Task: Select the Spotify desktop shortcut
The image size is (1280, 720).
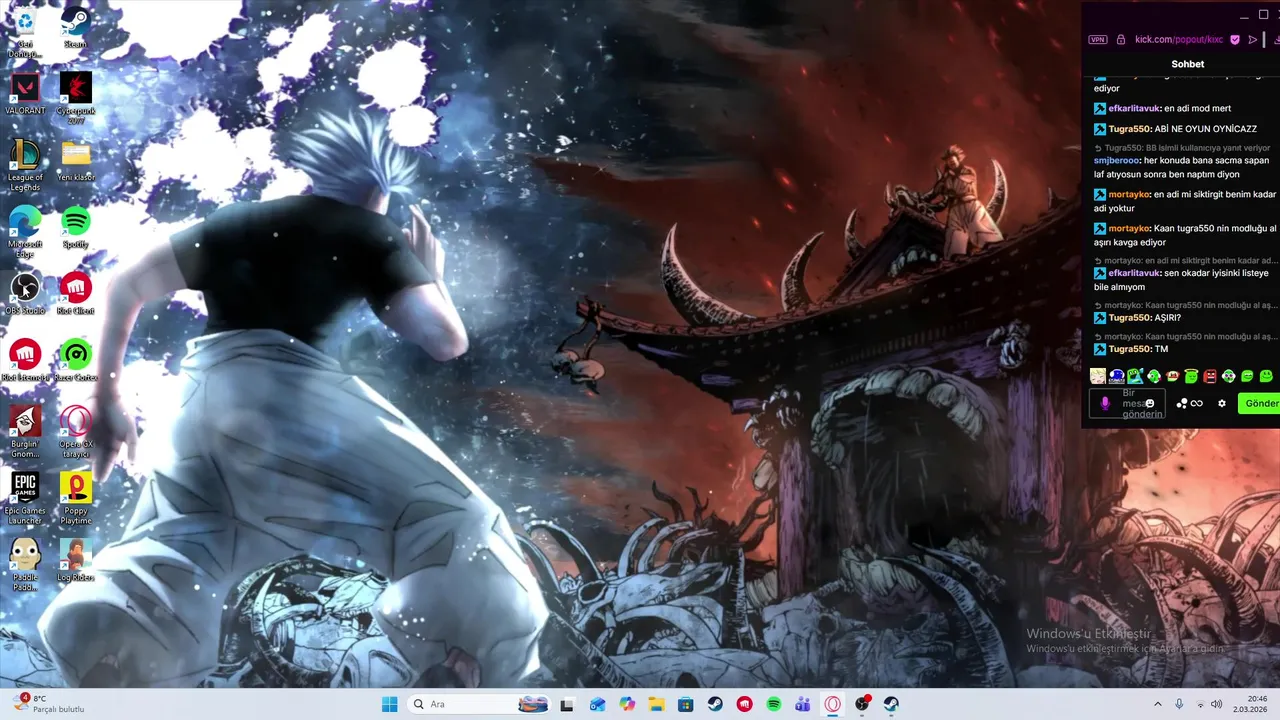Action: click(75, 228)
